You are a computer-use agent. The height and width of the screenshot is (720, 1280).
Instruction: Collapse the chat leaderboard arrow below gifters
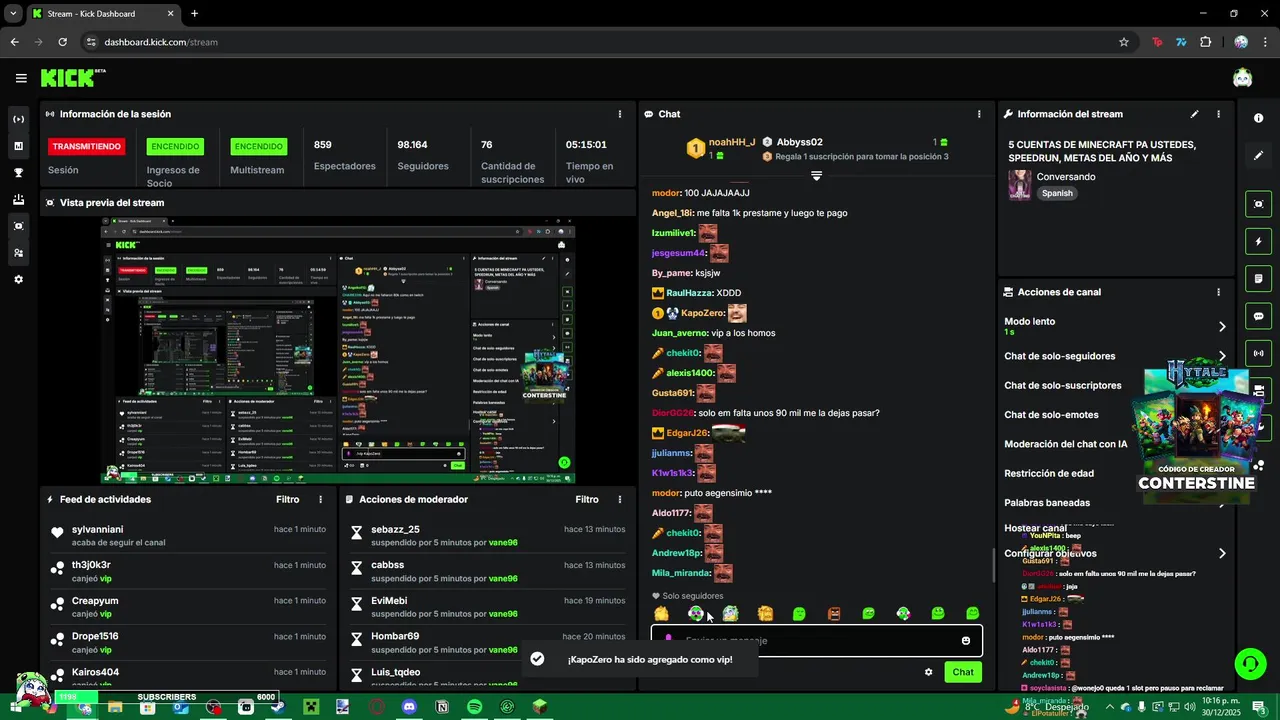click(816, 176)
